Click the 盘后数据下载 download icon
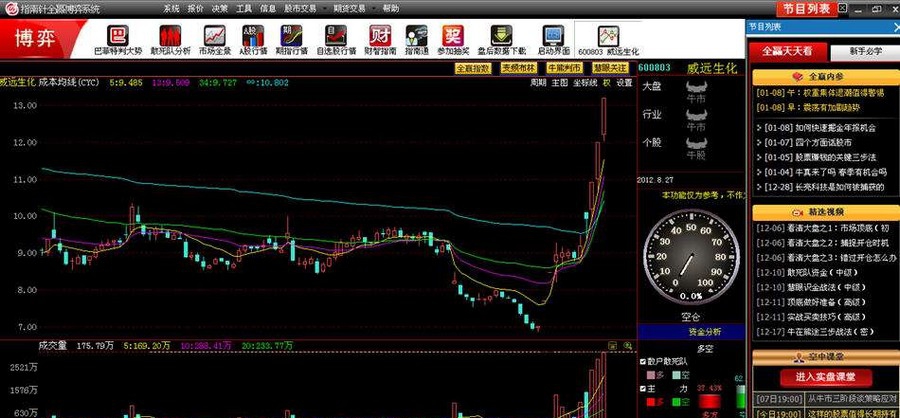The image size is (900, 418). [x=501, y=36]
